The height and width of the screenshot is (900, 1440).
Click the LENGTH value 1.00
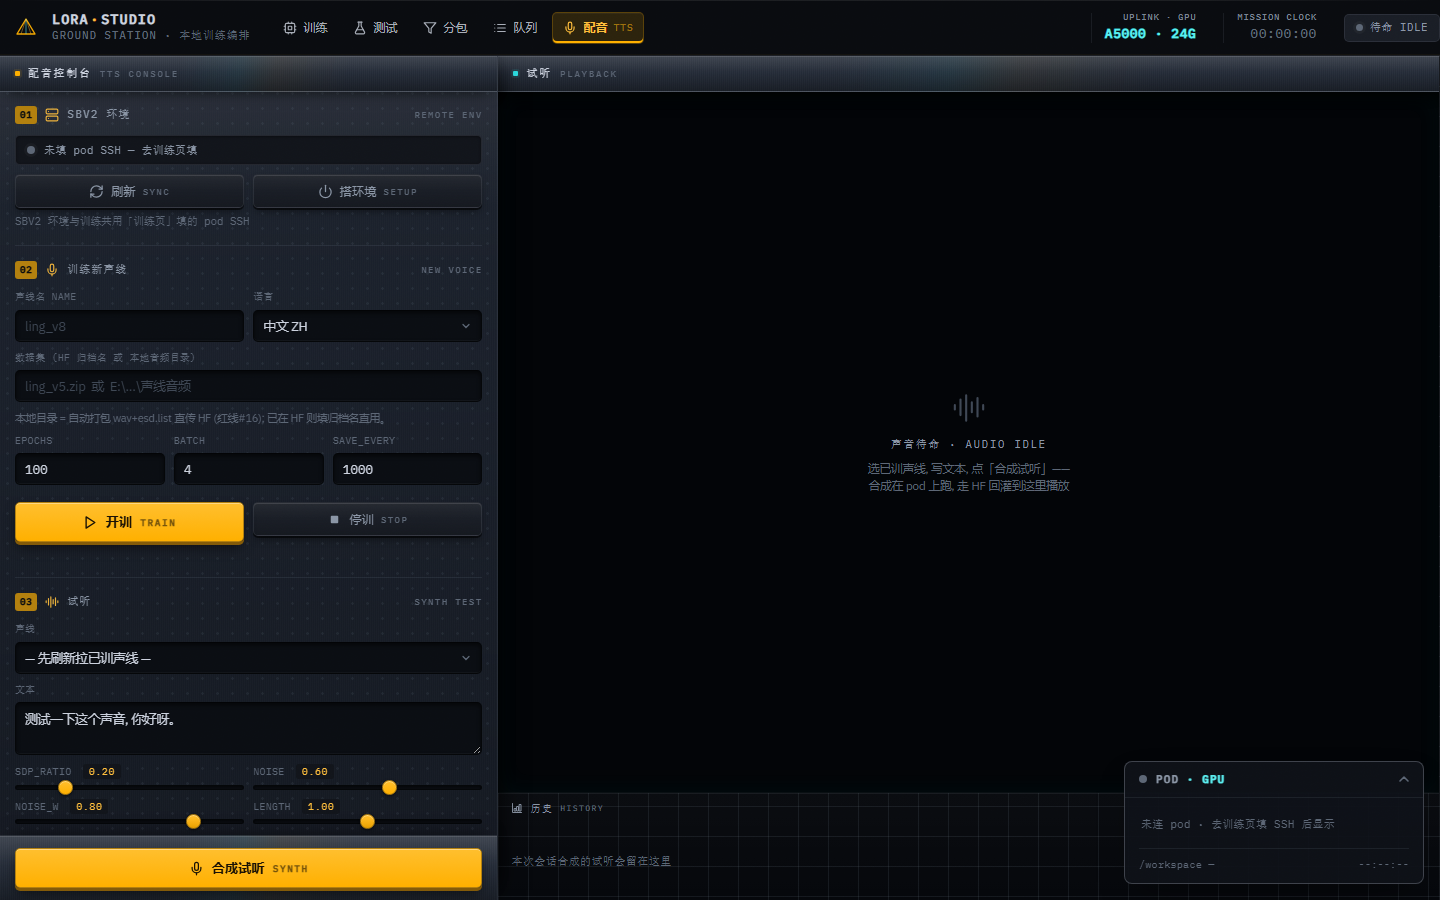(320, 807)
